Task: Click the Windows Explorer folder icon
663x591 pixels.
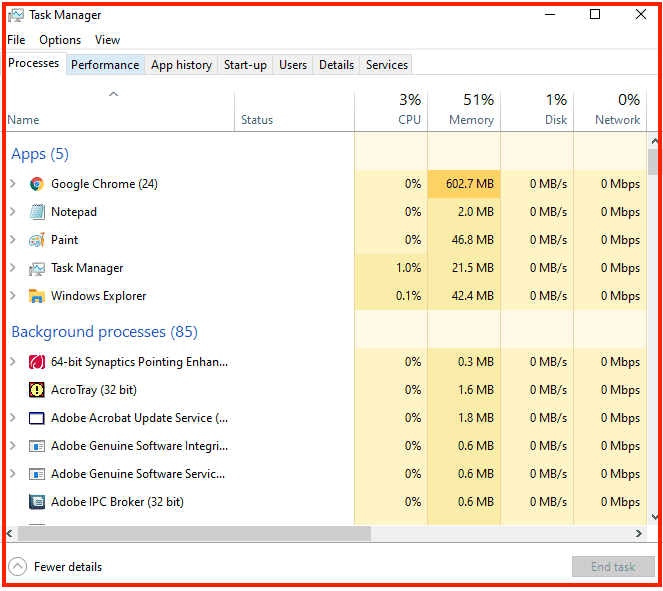Action: 37,296
